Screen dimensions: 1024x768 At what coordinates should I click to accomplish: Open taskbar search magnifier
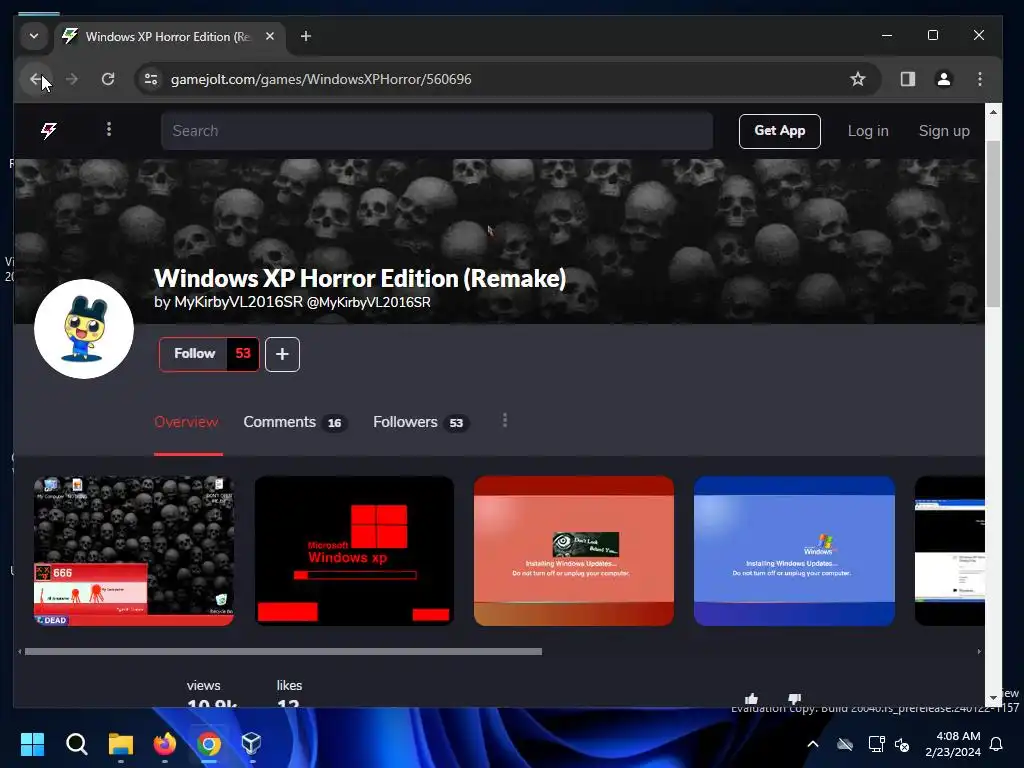pos(76,744)
